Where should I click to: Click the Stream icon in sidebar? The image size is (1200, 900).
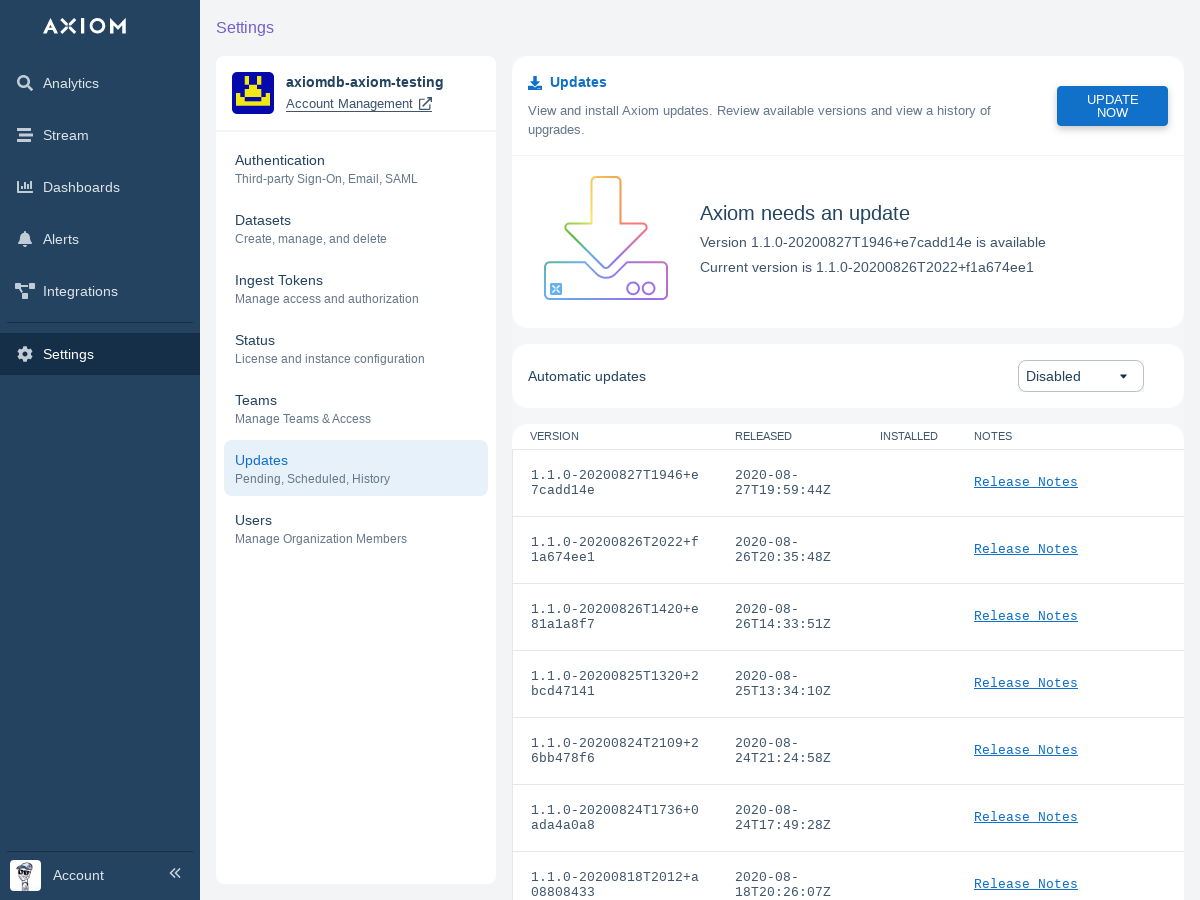coord(25,135)
